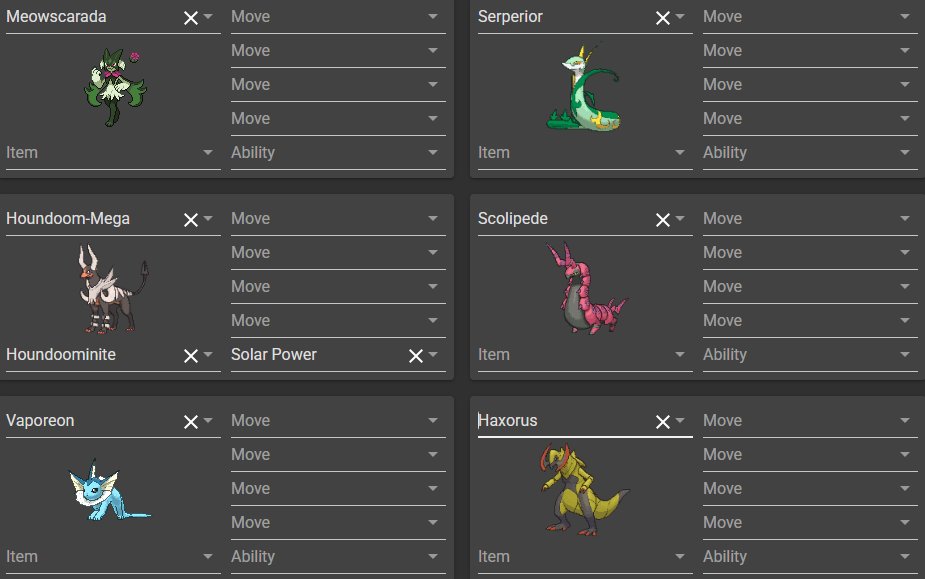Clear the Meowscarada species selection
The image size is (925, 579).
(x=191, y=18)
